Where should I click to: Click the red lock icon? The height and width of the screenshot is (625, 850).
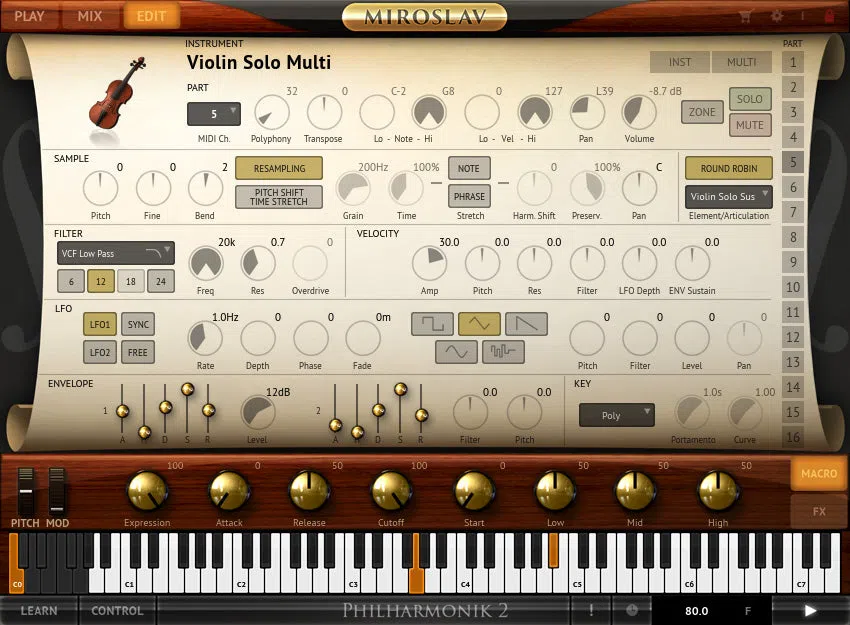click(829, 16)
